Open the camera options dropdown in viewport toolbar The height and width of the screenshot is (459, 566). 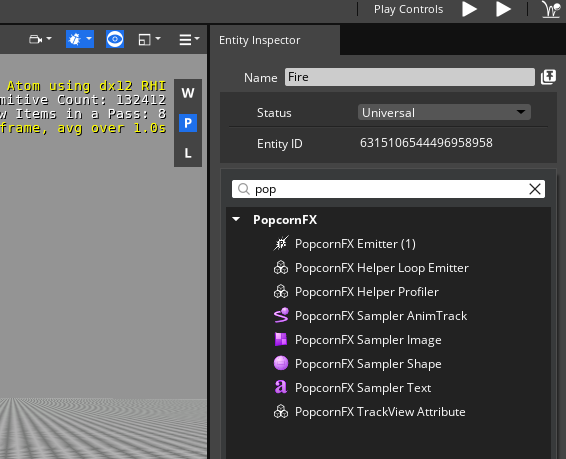click(40, 39)
